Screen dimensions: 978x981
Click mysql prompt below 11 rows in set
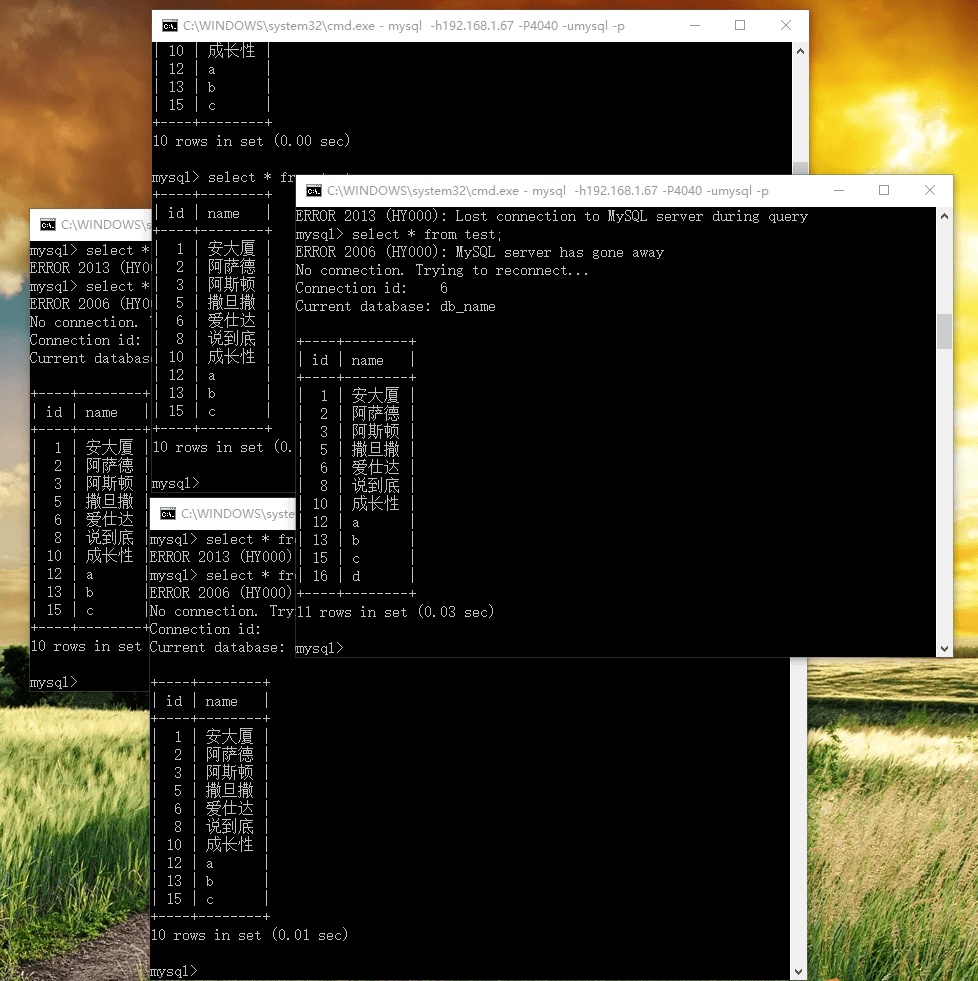point(319,648)
